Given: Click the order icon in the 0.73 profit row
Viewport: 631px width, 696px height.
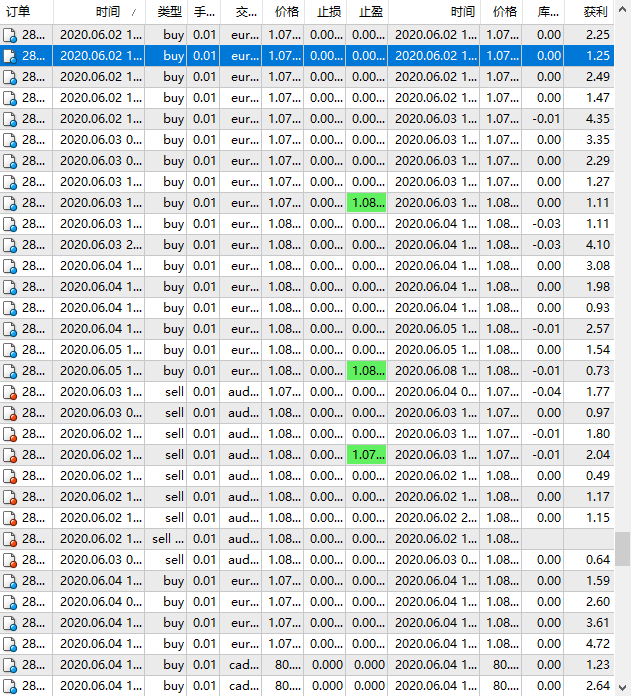Looking at the screenshot, I should pyautogui.click(x=10, y=371).
